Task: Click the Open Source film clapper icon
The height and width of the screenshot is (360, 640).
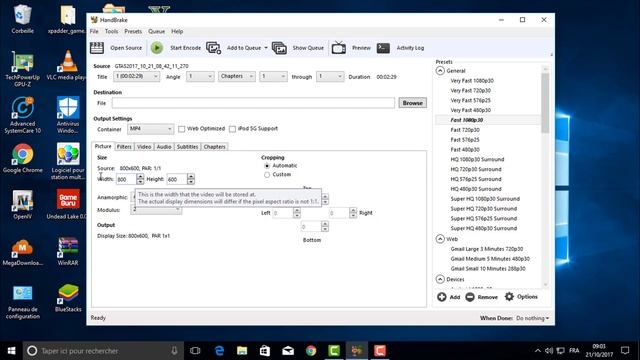Action: point(97,48)
